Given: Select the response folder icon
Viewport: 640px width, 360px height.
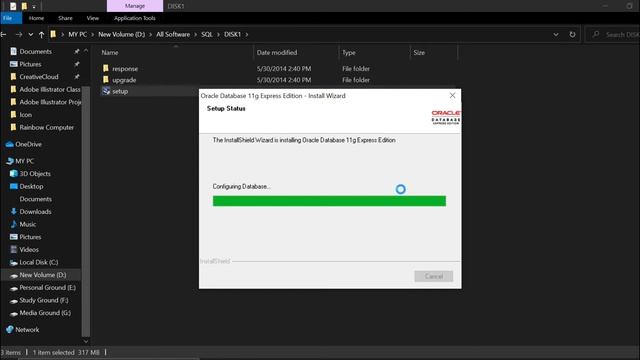Looking at the screenshot, I should 106,69.
